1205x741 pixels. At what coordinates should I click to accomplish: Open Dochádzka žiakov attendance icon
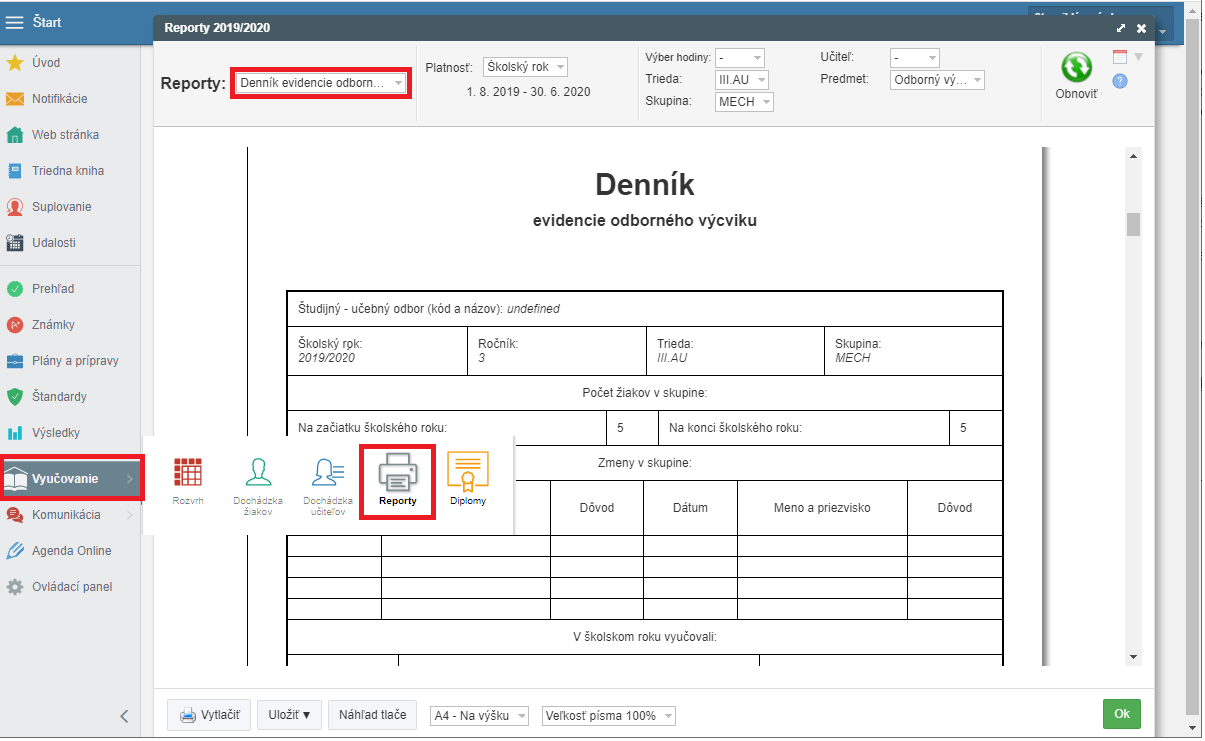(x=258, y=473)
